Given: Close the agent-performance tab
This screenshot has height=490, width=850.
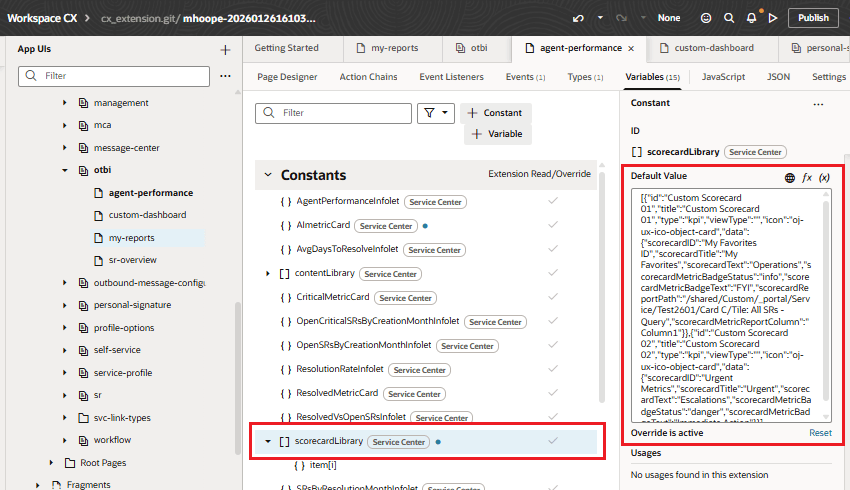Looking at the screenshot, I should pos(631,48).
